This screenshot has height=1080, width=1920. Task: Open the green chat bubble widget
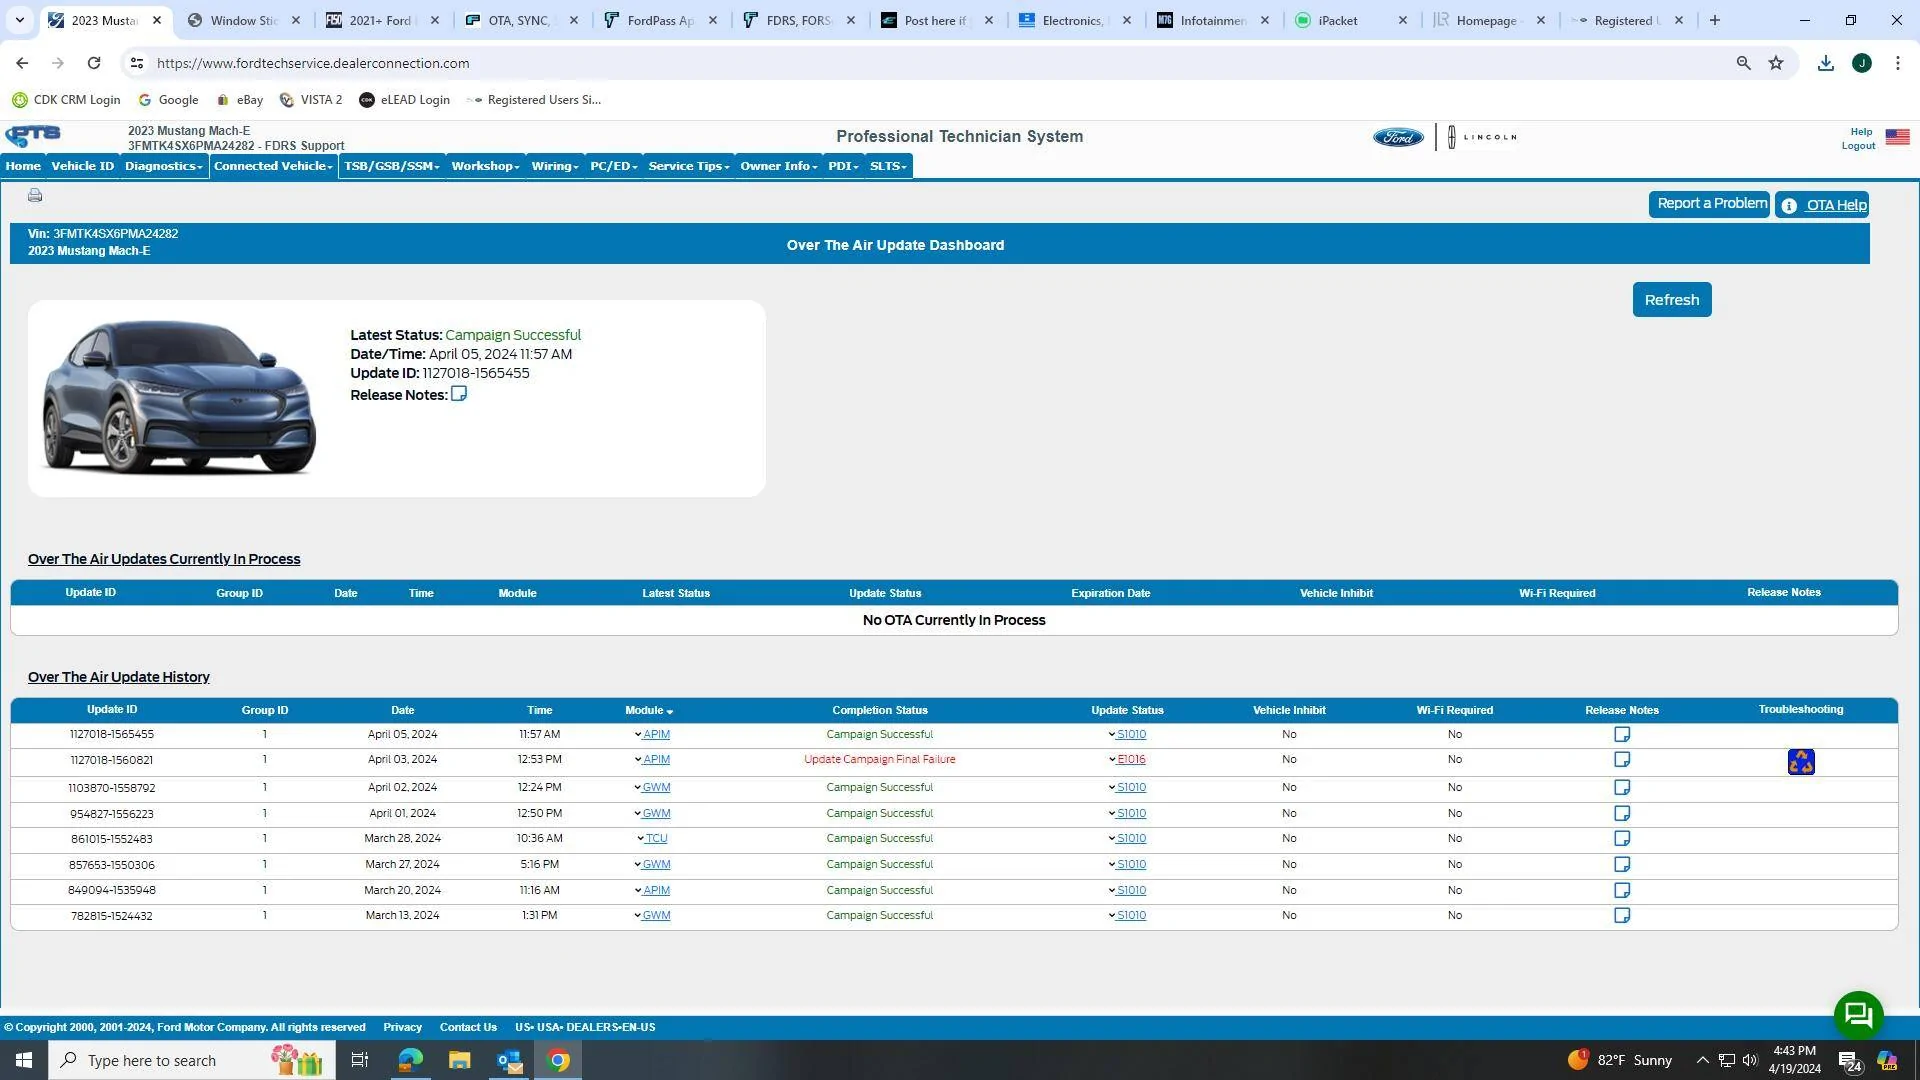[1858, 1015]
